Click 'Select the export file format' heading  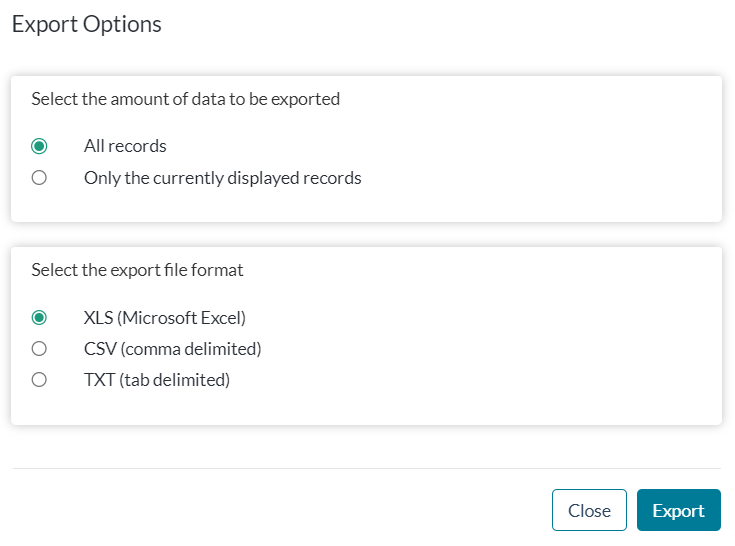point(137,270)
